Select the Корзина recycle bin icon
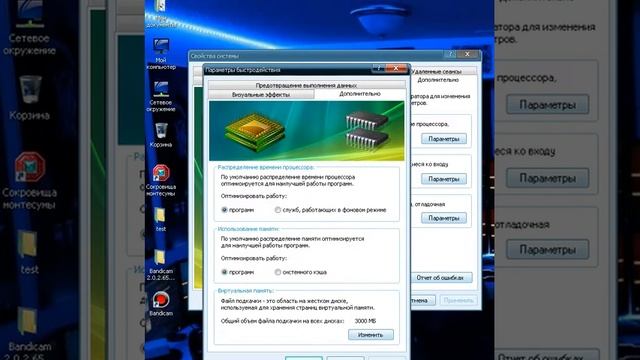The width and height of the screenshot is (640, 360). [161, 135]
